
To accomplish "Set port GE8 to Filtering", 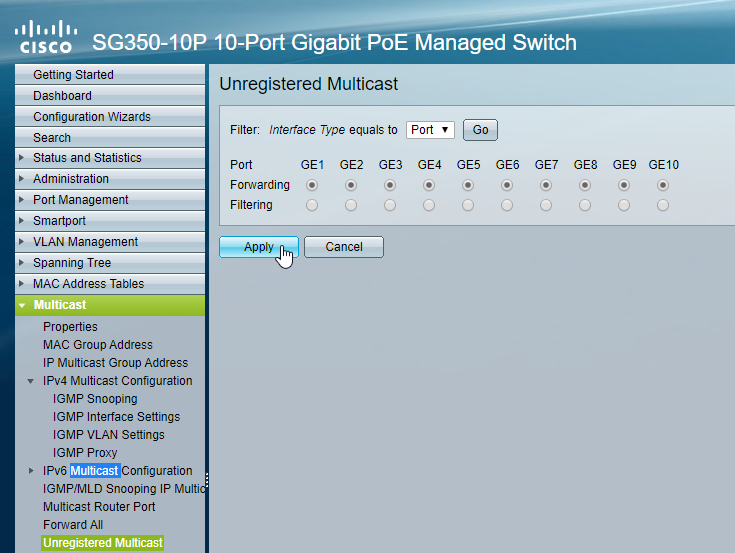I will point(585,205).
